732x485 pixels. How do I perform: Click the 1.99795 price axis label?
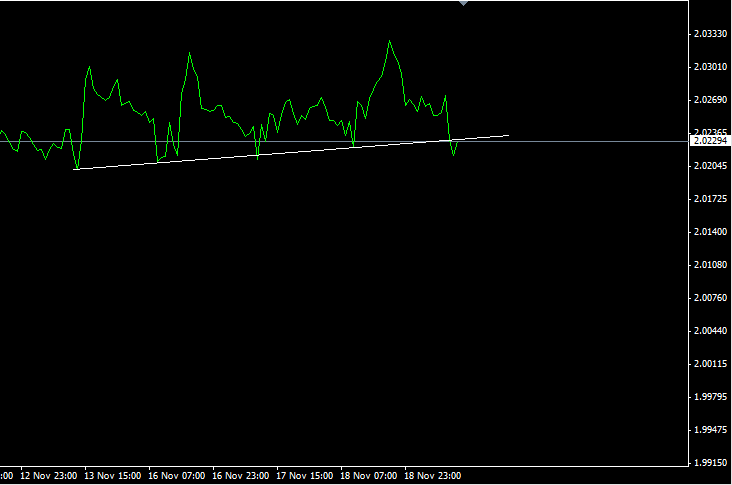coord(711,397)
